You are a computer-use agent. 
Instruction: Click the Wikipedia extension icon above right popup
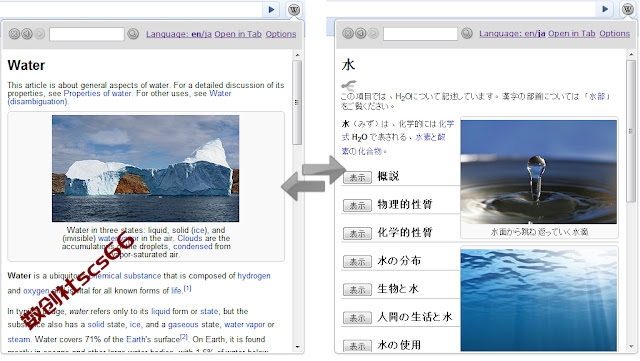tap(627, 9)
